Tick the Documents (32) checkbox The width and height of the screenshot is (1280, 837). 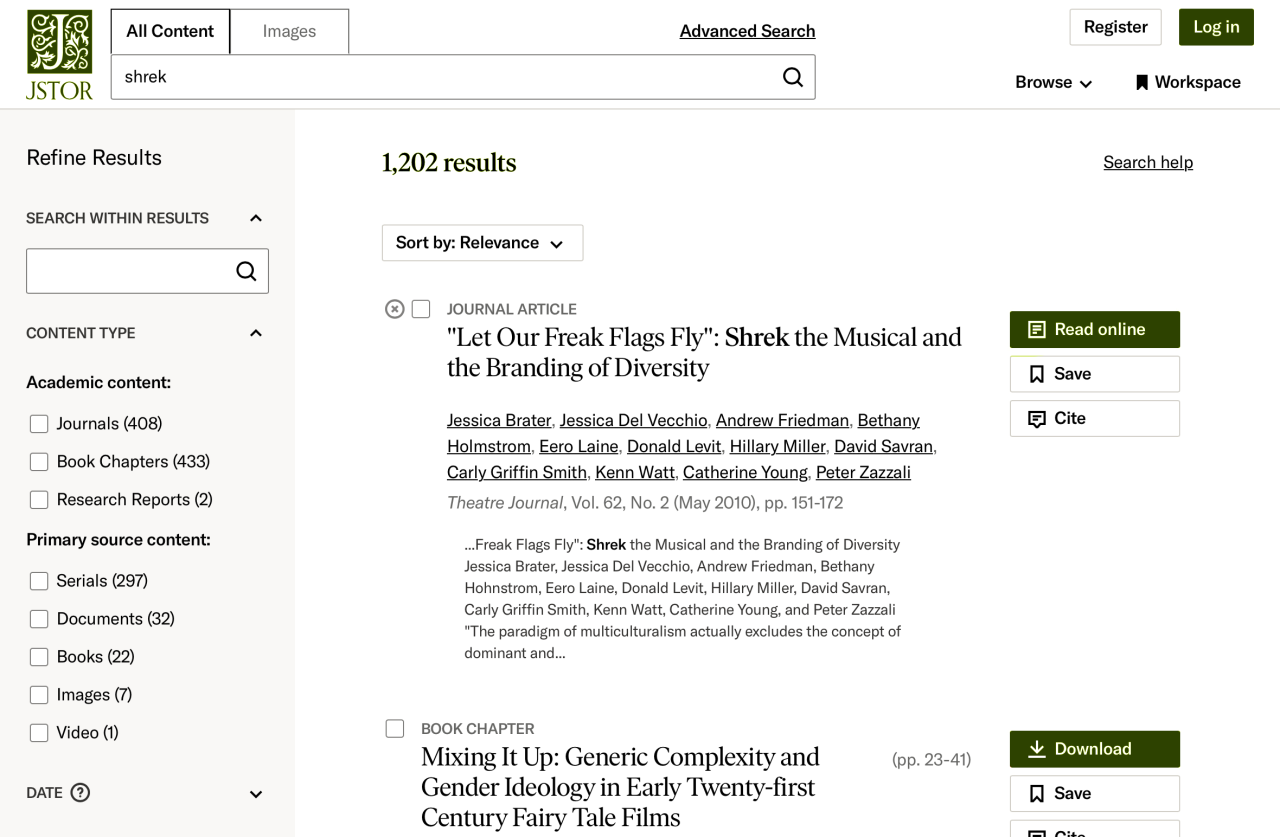tap(39, 619)
